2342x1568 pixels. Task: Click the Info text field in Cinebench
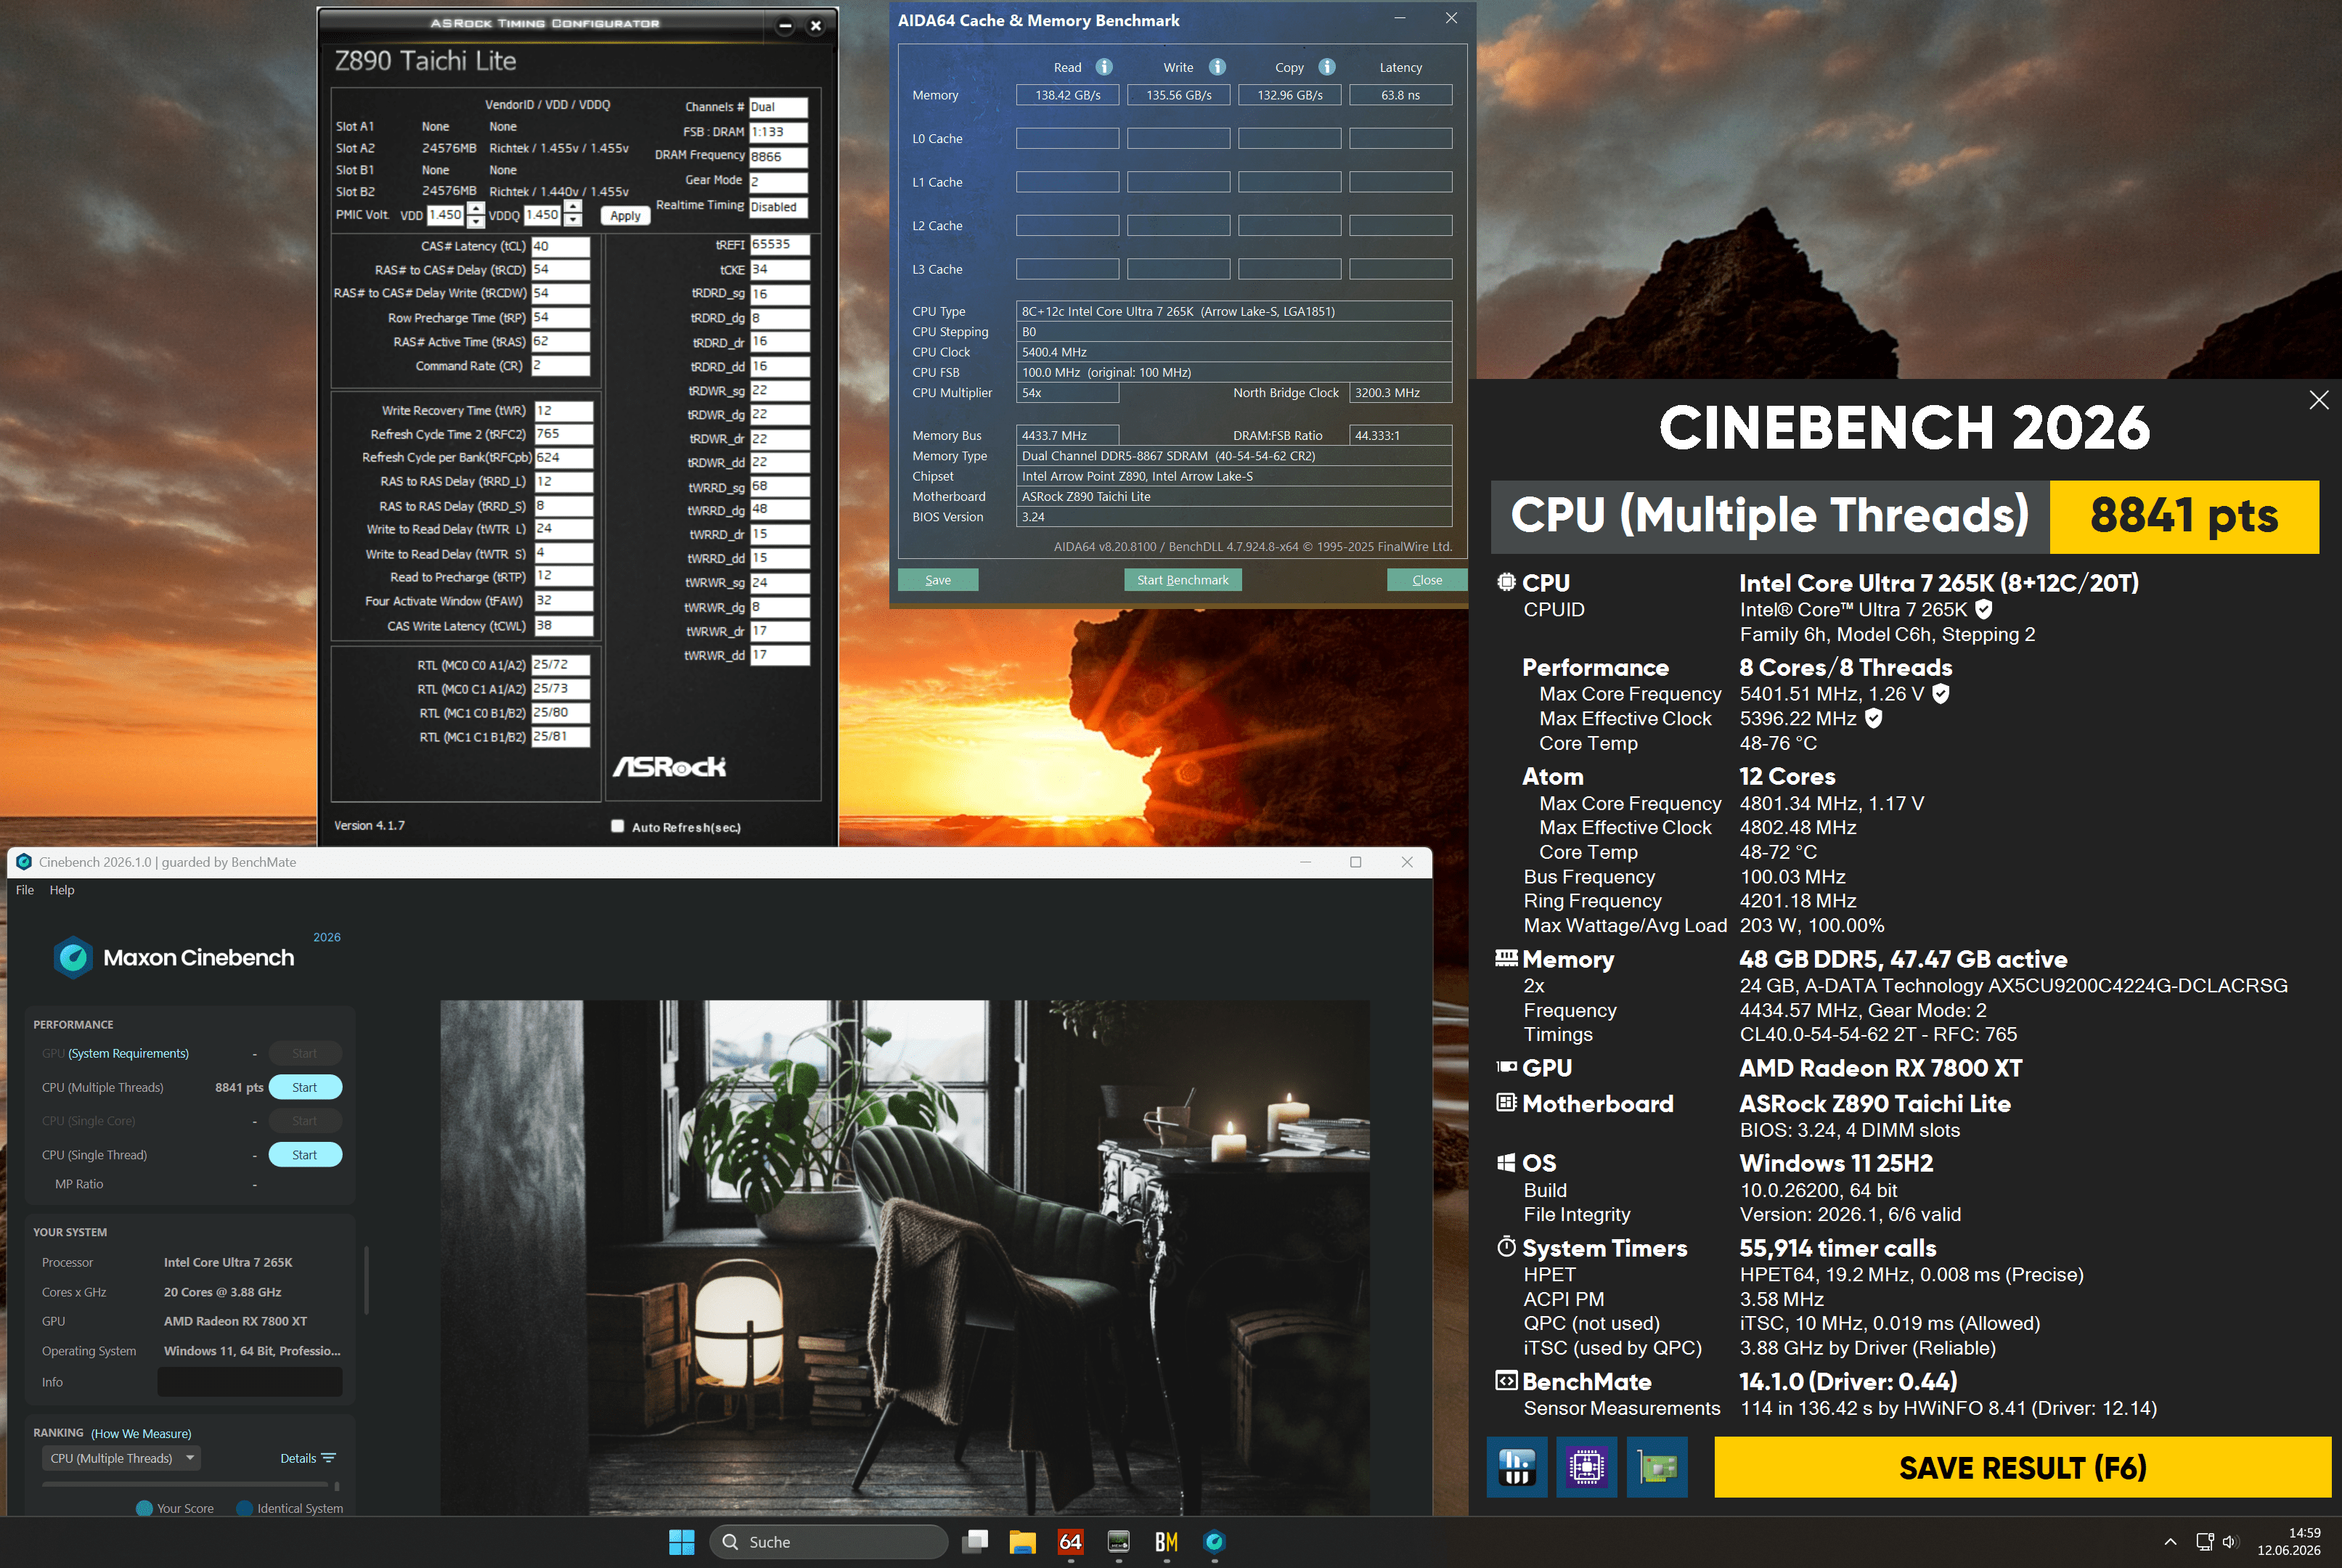click(250, 1382)
